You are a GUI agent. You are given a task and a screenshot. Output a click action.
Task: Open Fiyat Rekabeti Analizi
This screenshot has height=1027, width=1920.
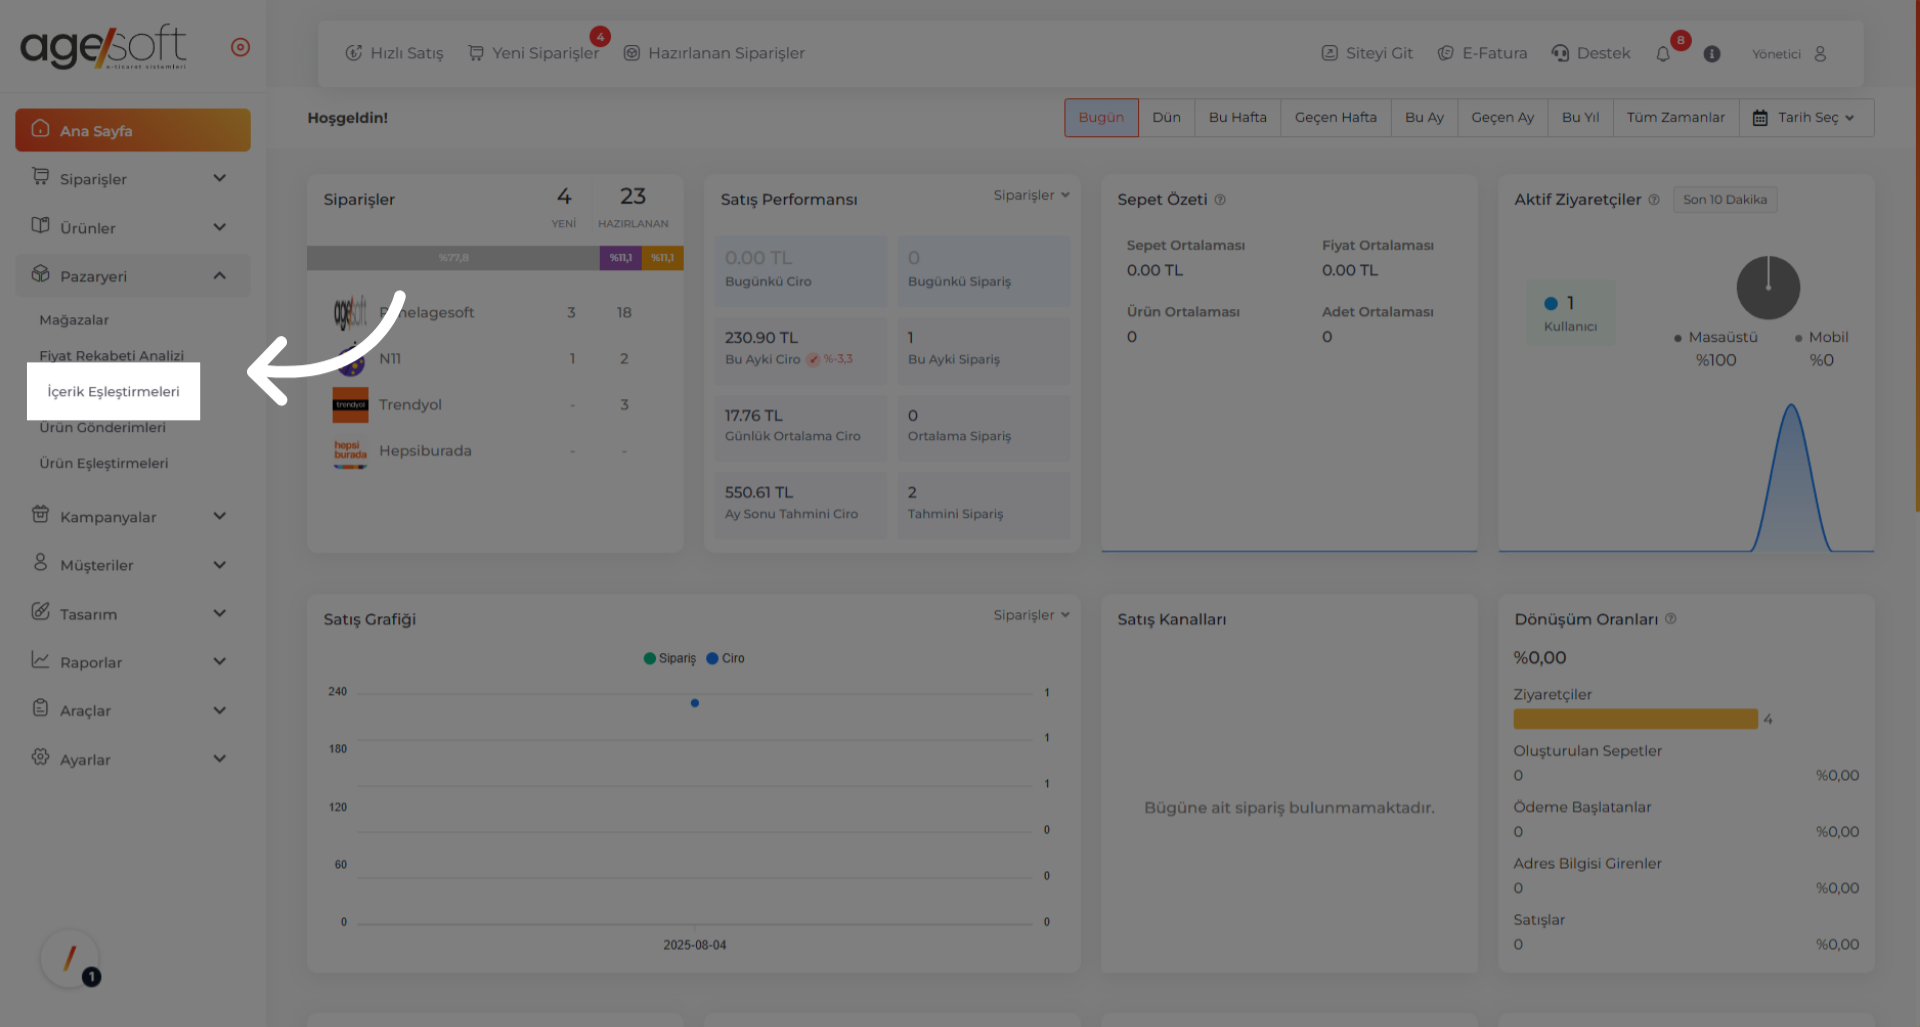pos(112,355)
